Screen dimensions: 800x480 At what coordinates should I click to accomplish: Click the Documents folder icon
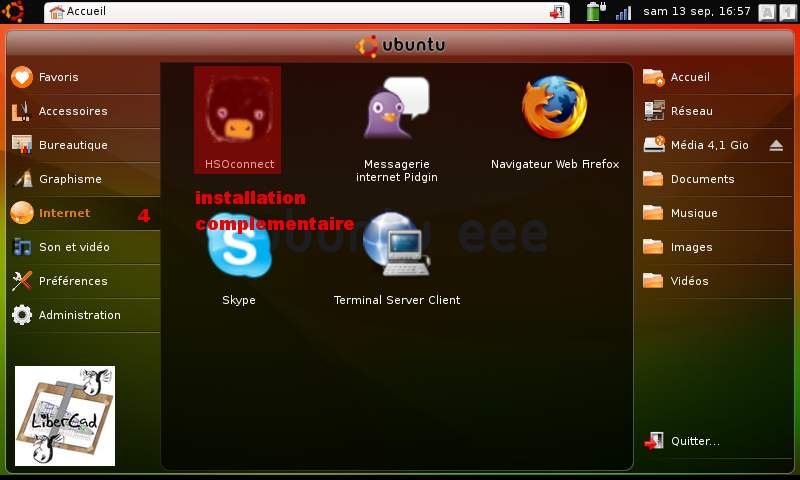point(653,179)
